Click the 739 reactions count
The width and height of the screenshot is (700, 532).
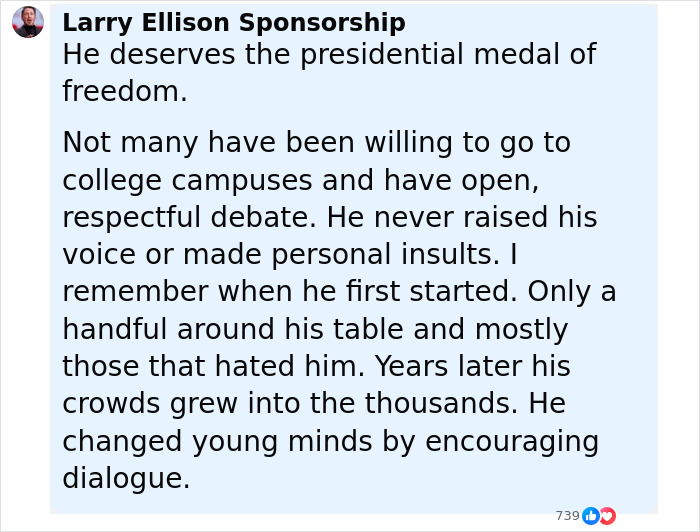pos(567,516)
